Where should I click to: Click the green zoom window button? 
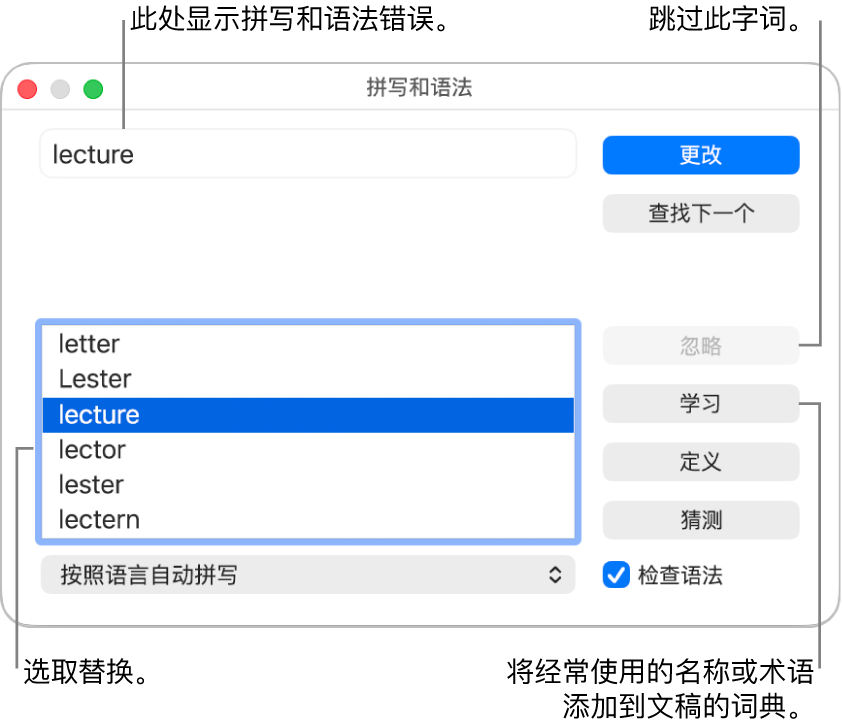[92, 89]
